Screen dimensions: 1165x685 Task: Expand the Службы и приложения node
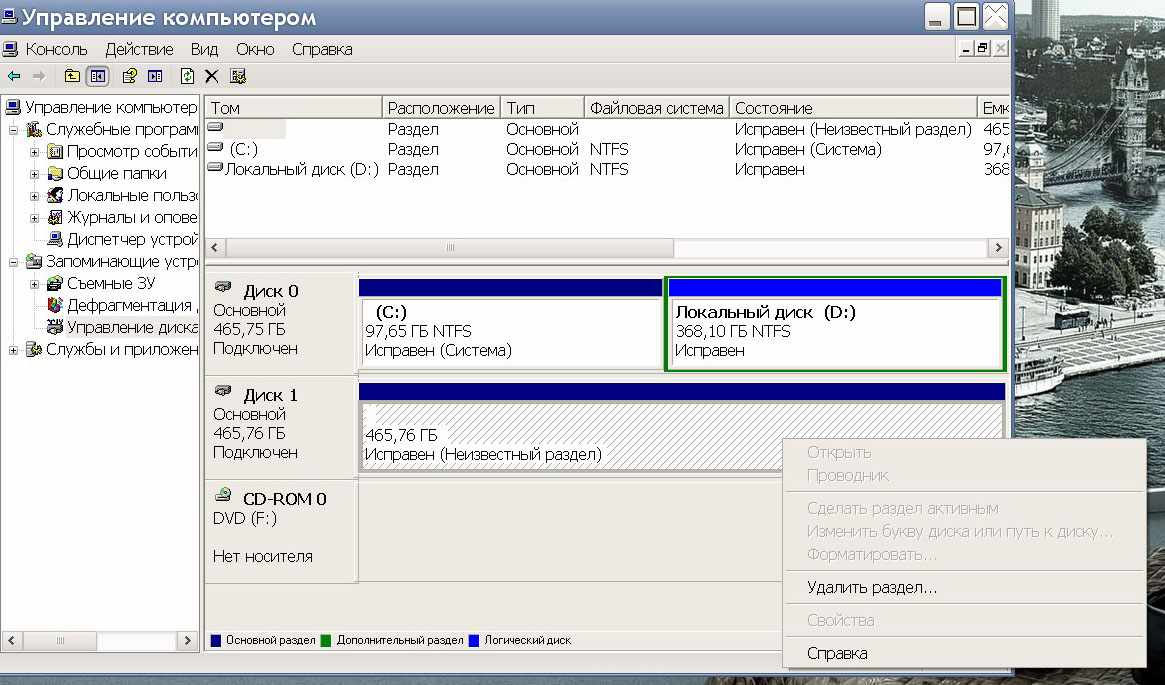pos(14,350)
